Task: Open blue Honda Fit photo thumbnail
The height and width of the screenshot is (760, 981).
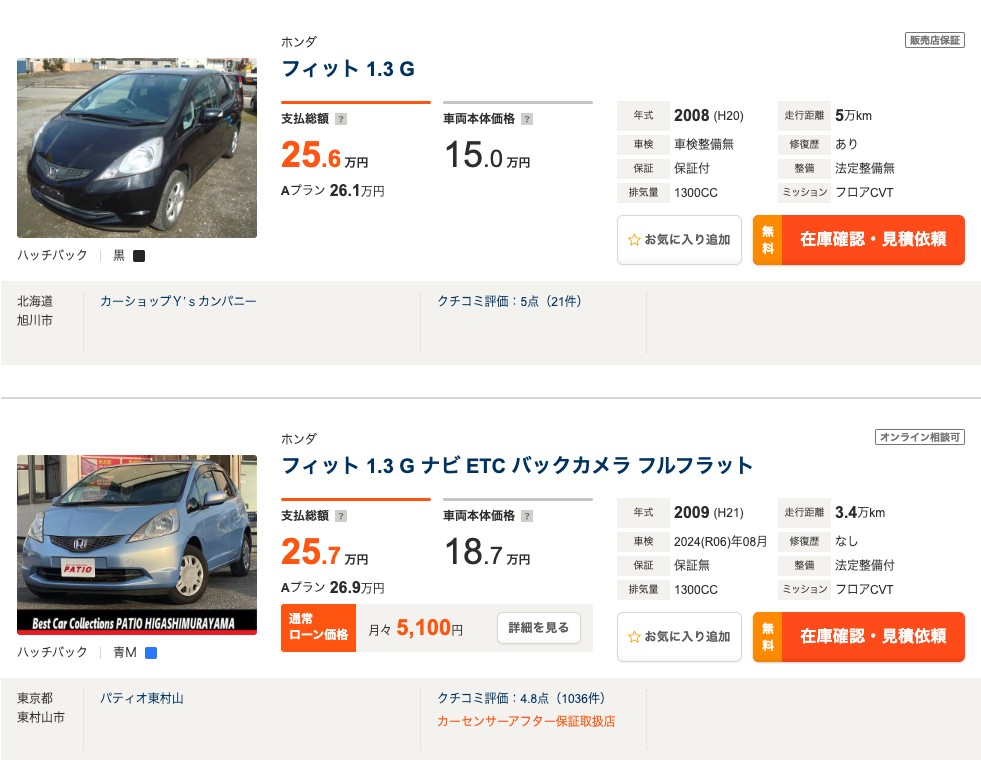Action: (x=137, y=545)
